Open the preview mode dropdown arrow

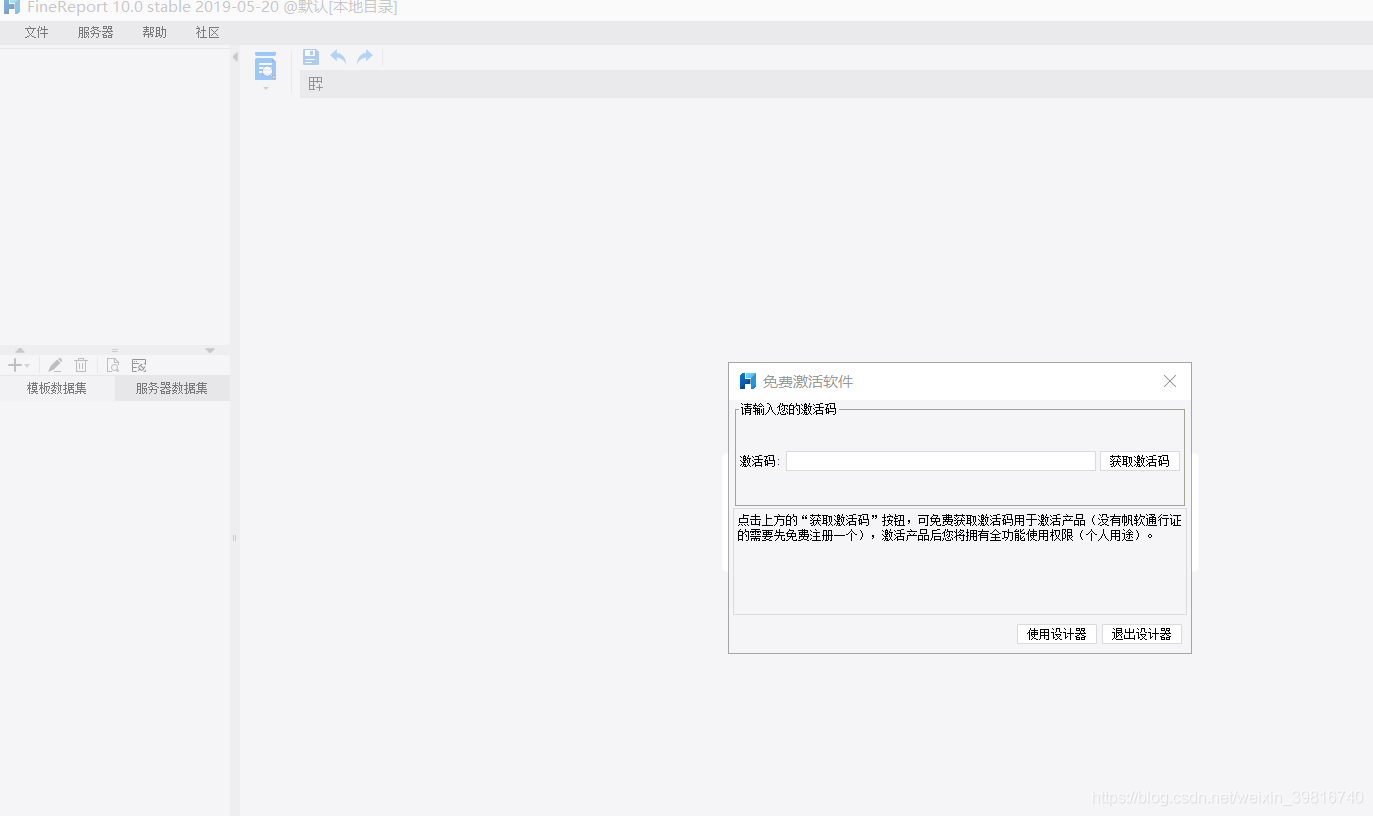tap(266, 88)
